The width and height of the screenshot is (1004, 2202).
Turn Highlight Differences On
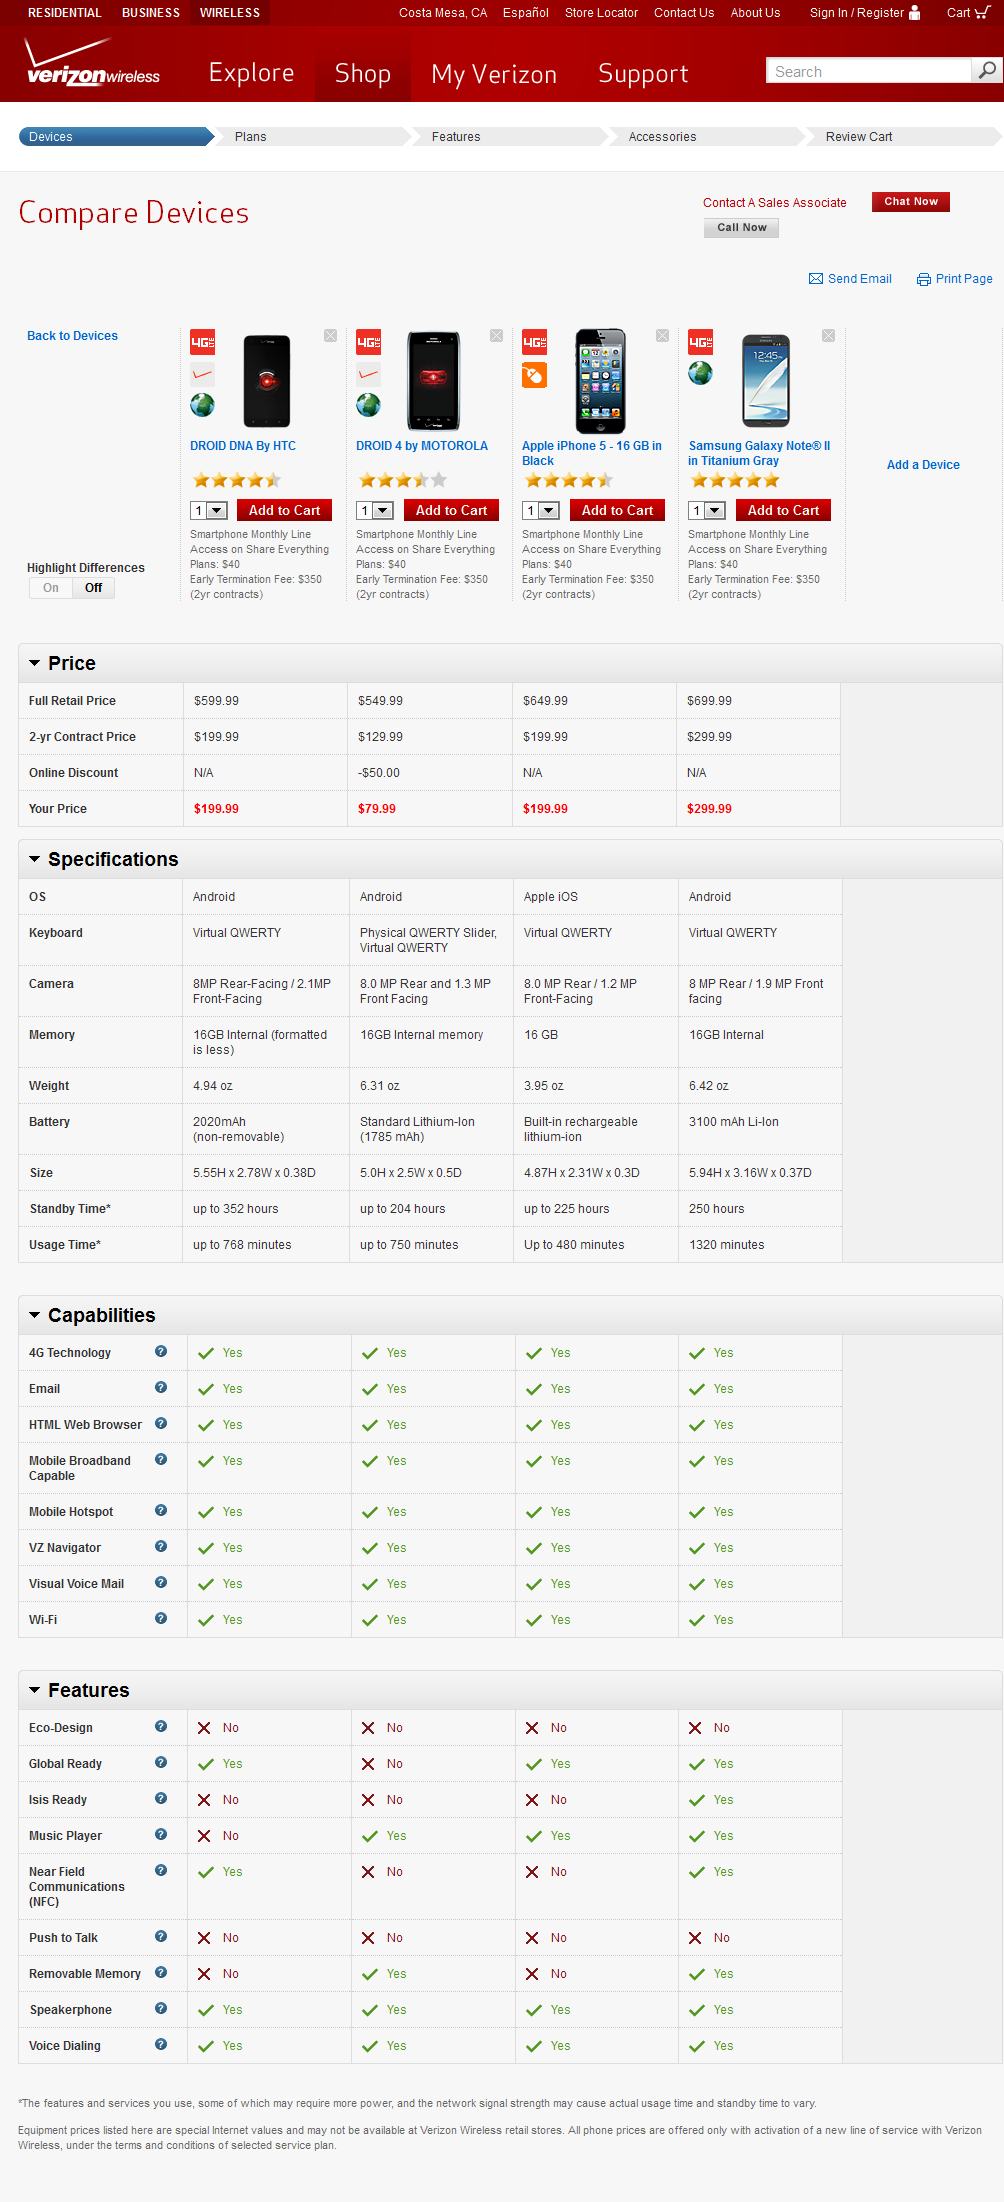coord(51,588)
